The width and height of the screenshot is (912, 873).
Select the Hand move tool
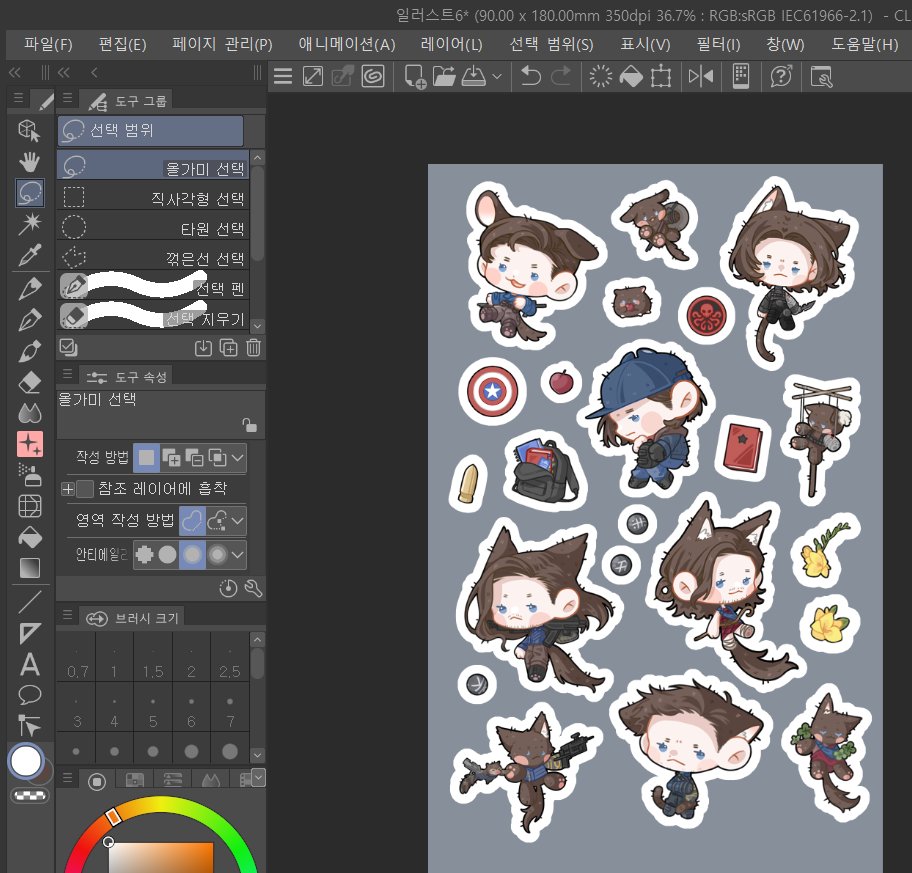(29, 161)
